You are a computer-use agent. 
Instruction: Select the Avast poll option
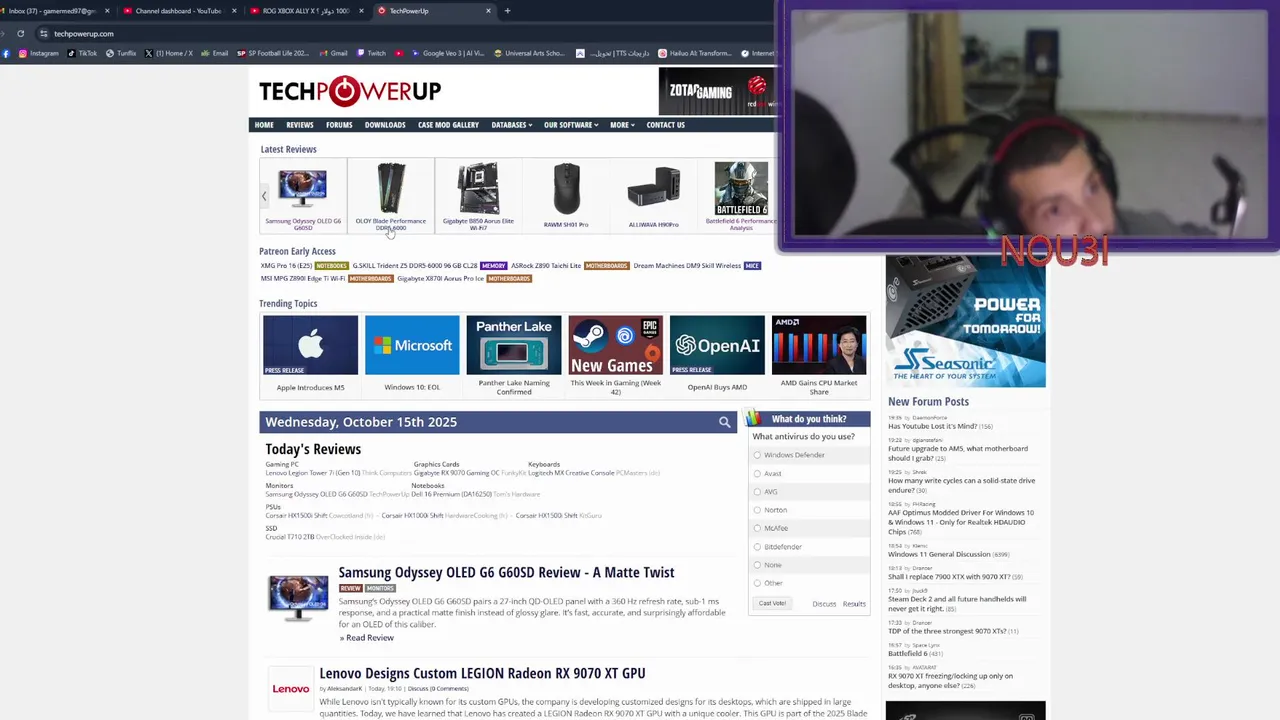point(757,473)
